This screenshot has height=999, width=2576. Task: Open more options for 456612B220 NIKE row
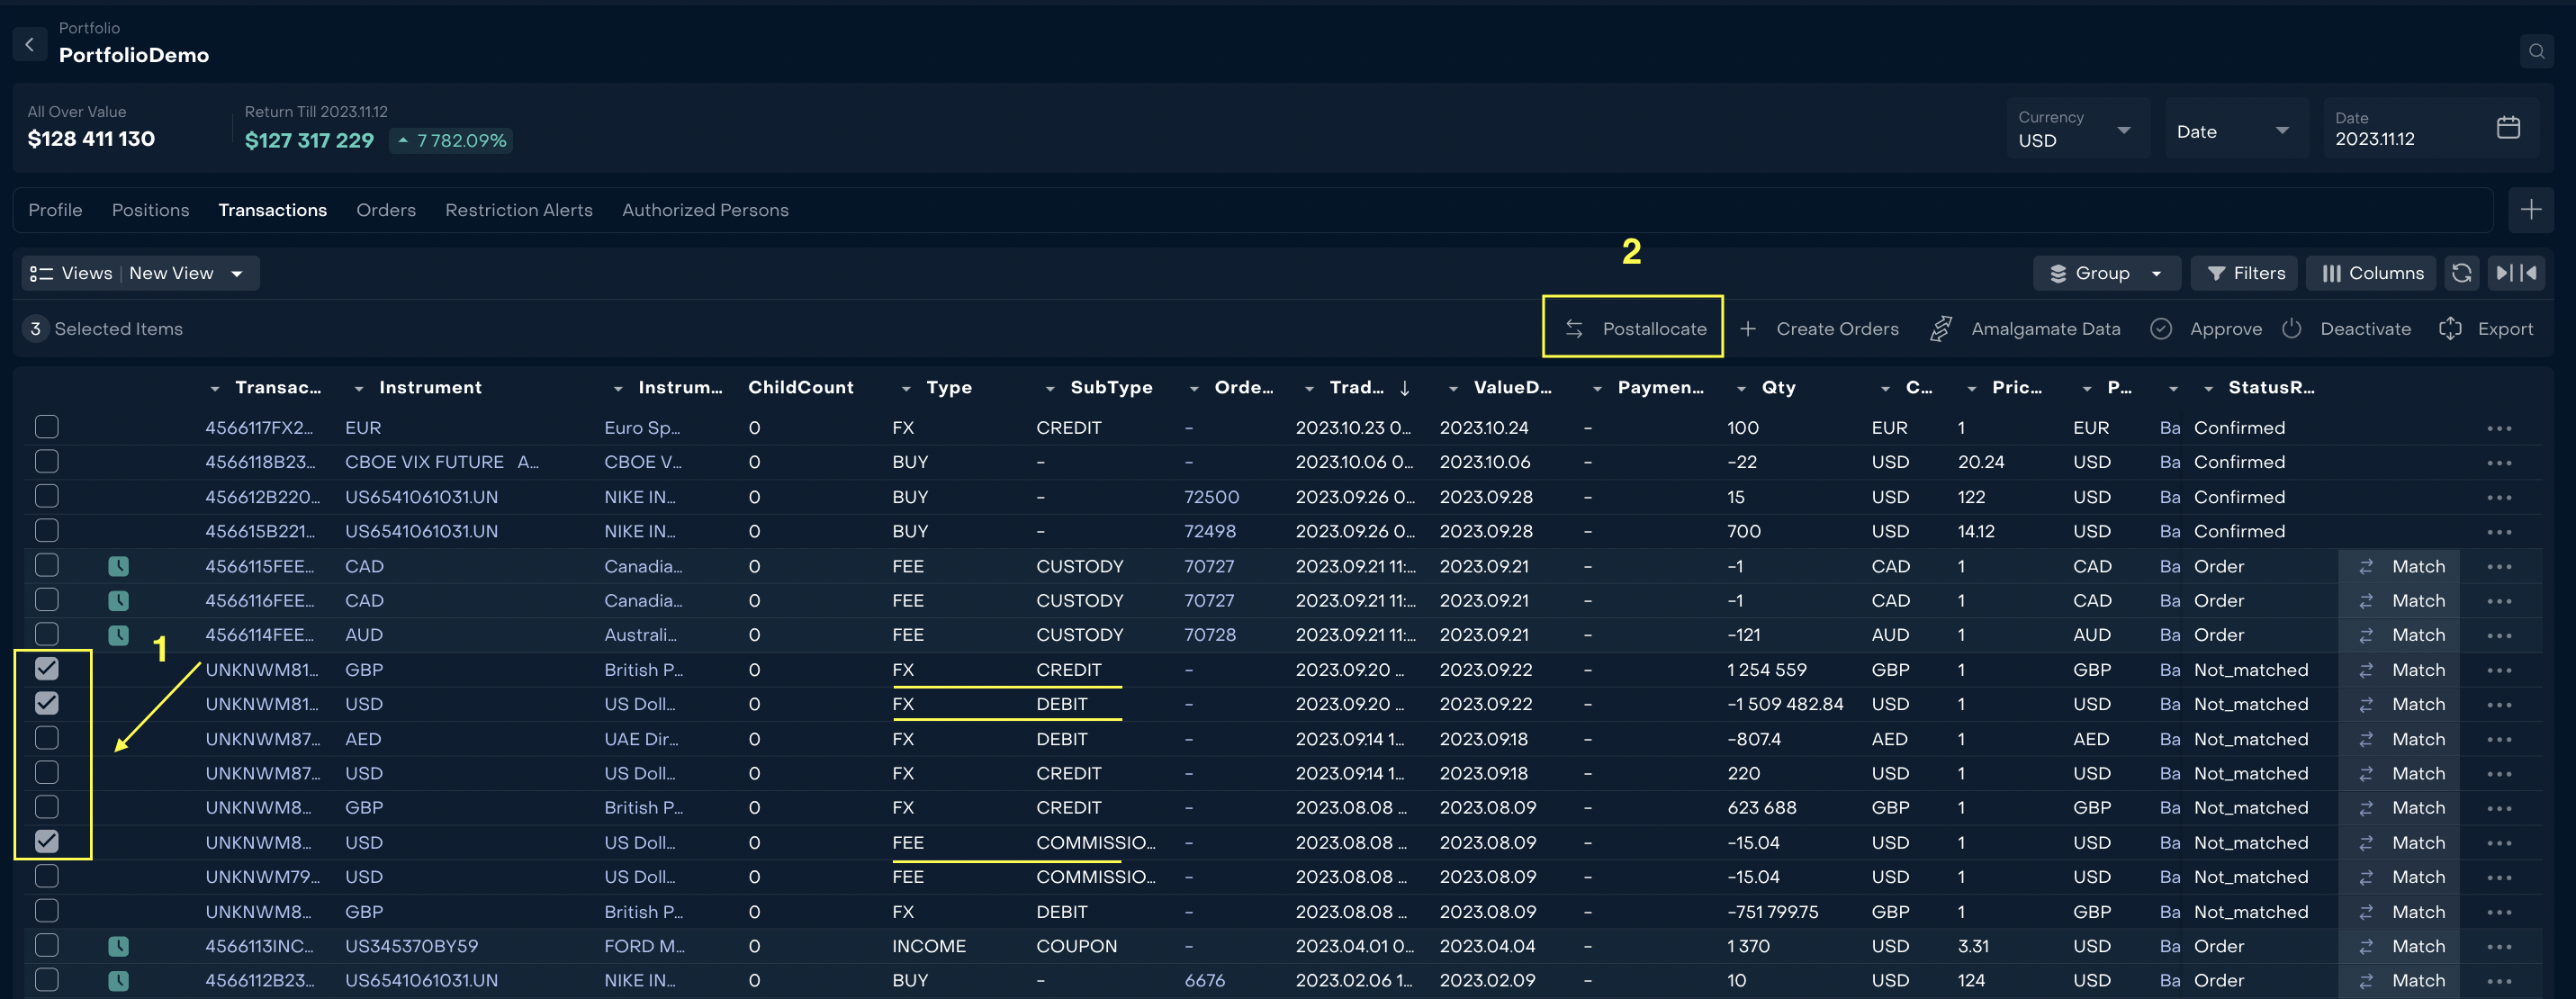point(2499,497)
